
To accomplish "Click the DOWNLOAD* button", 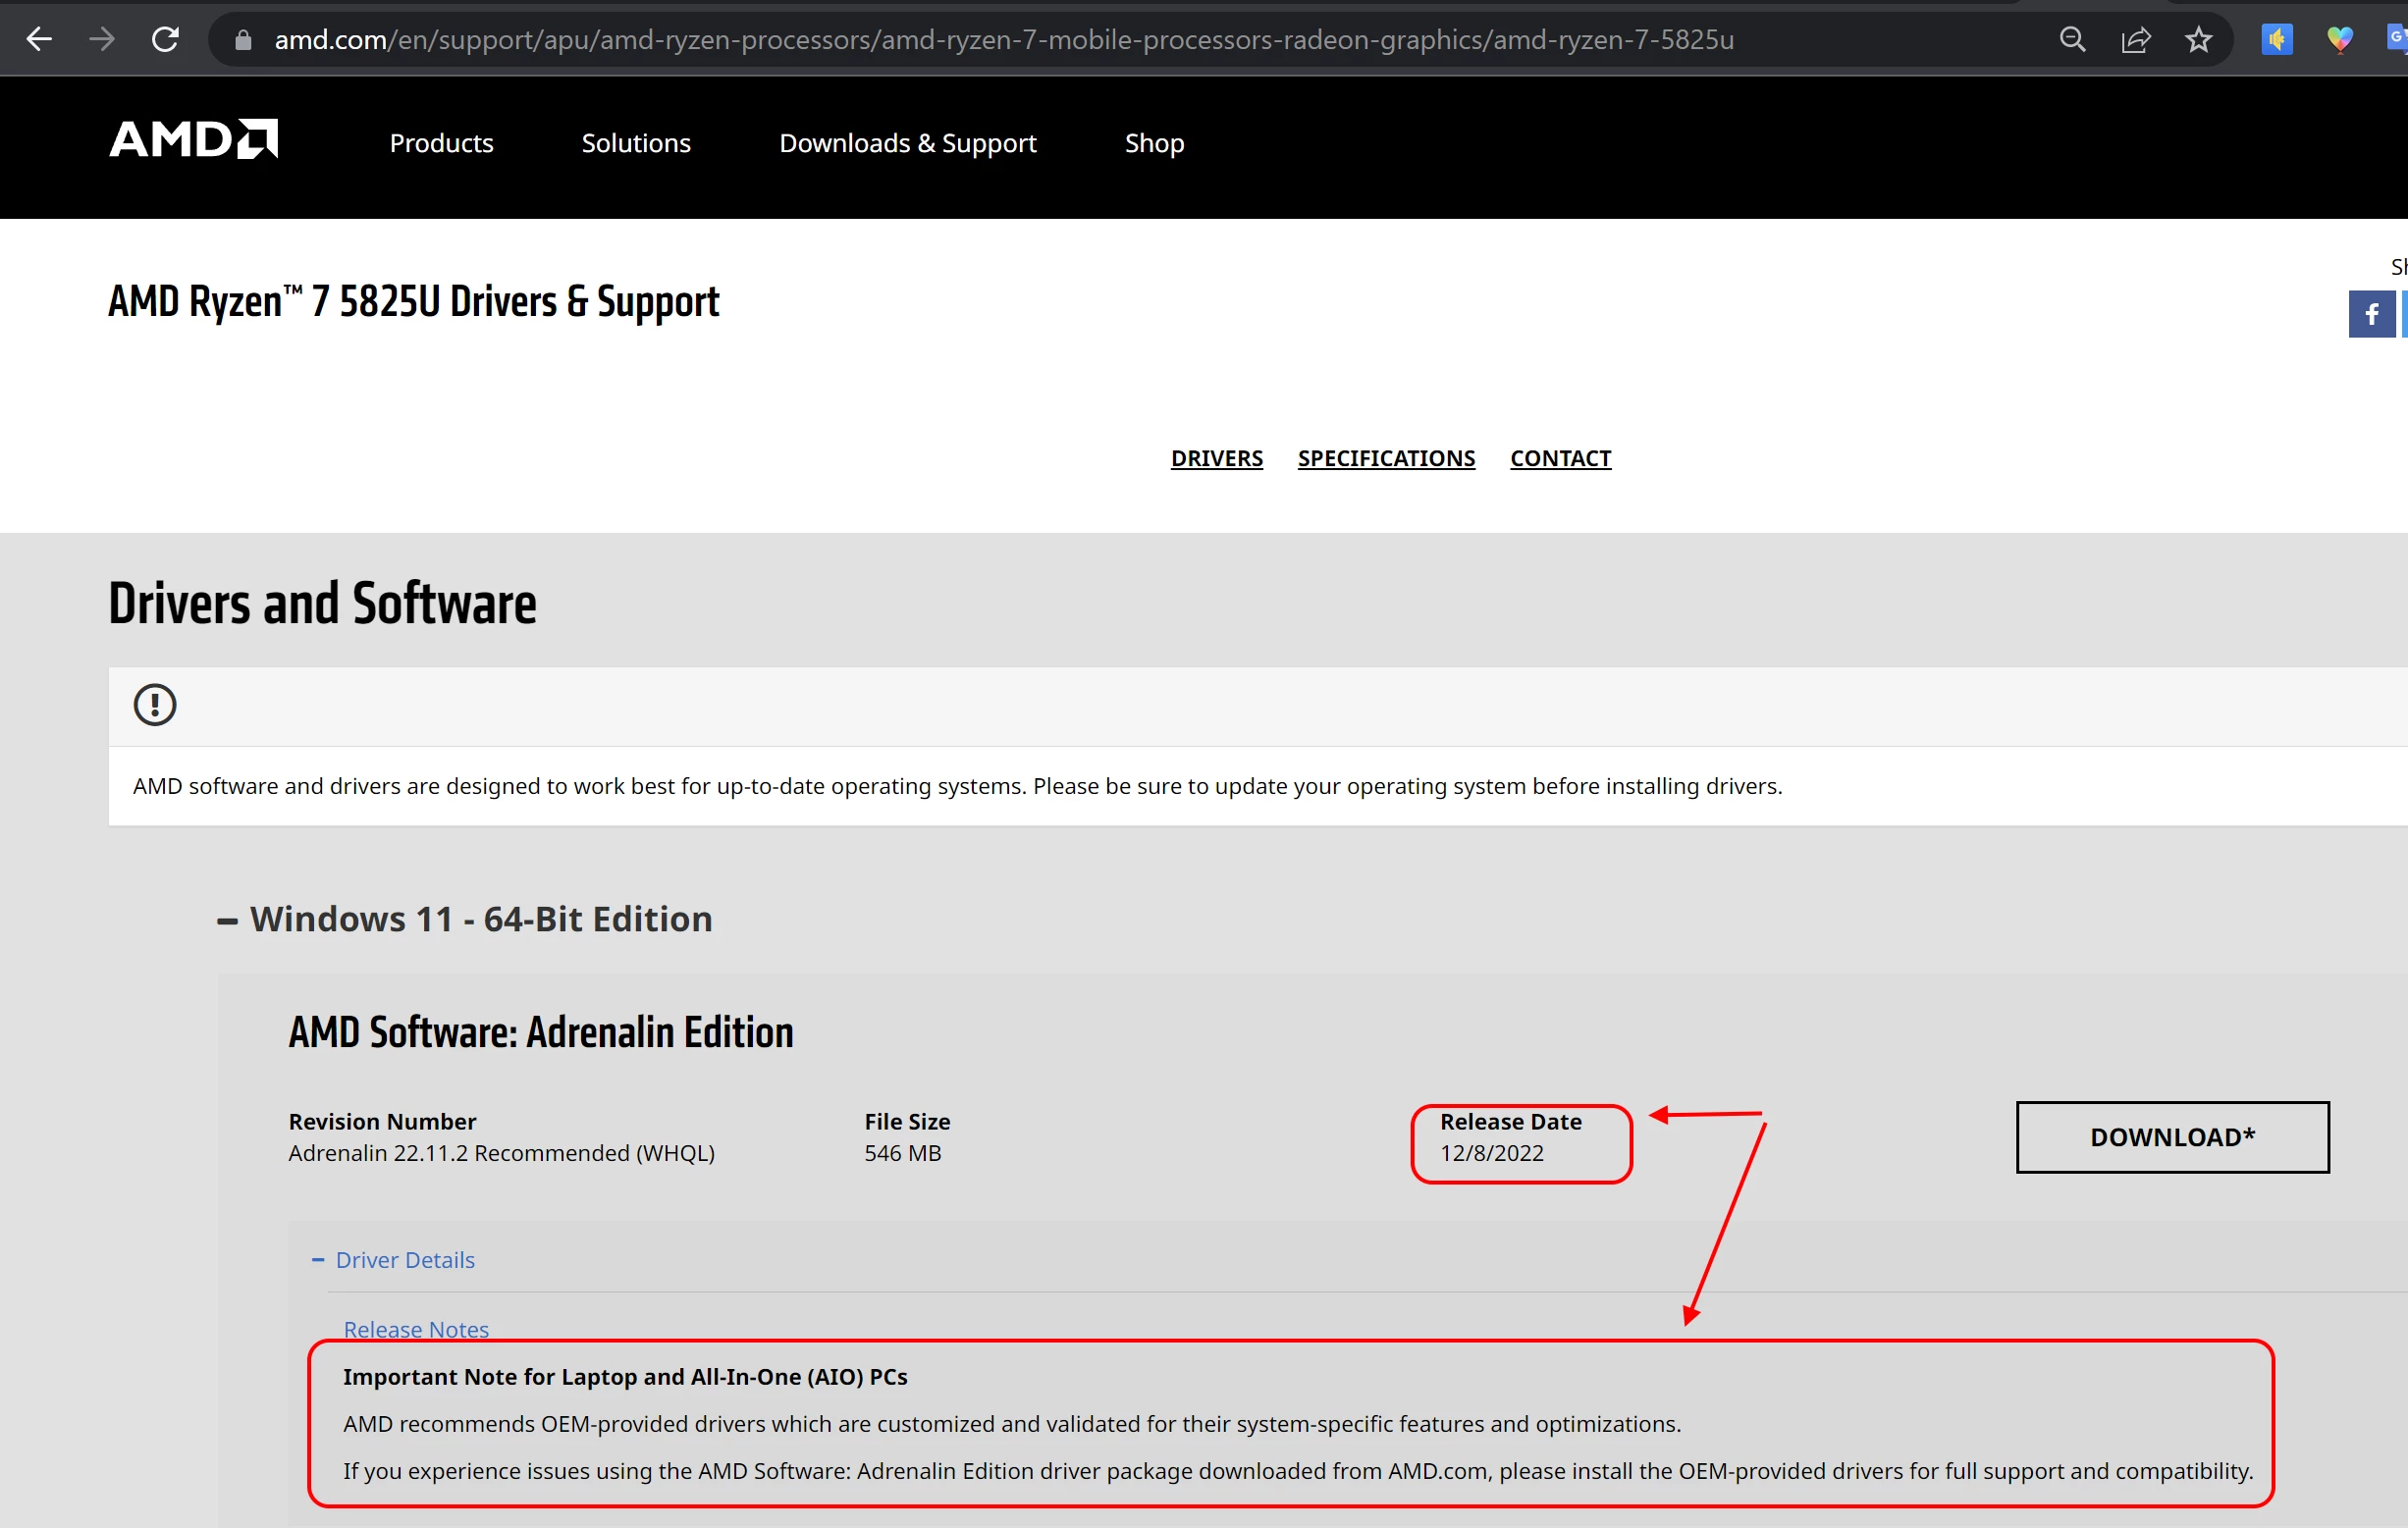I will coord(2172,1137).
